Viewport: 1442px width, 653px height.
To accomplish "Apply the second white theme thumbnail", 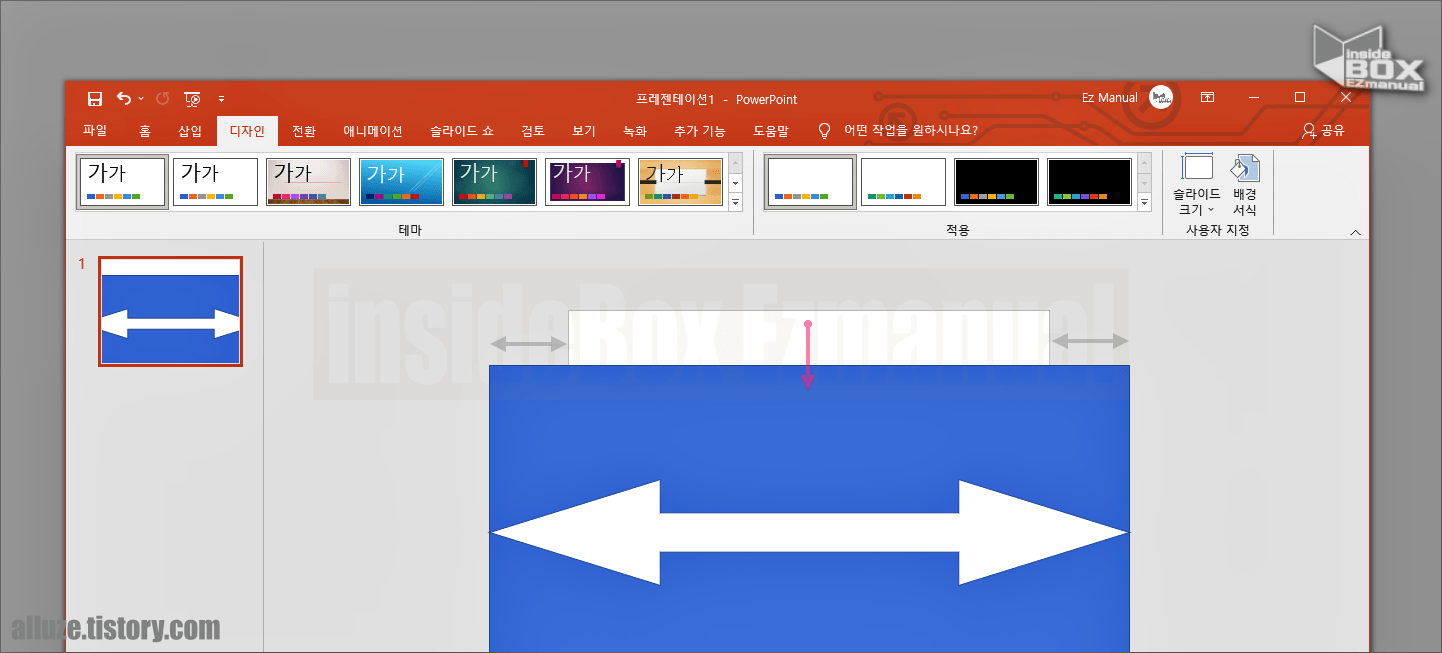I will click(215, 182).
